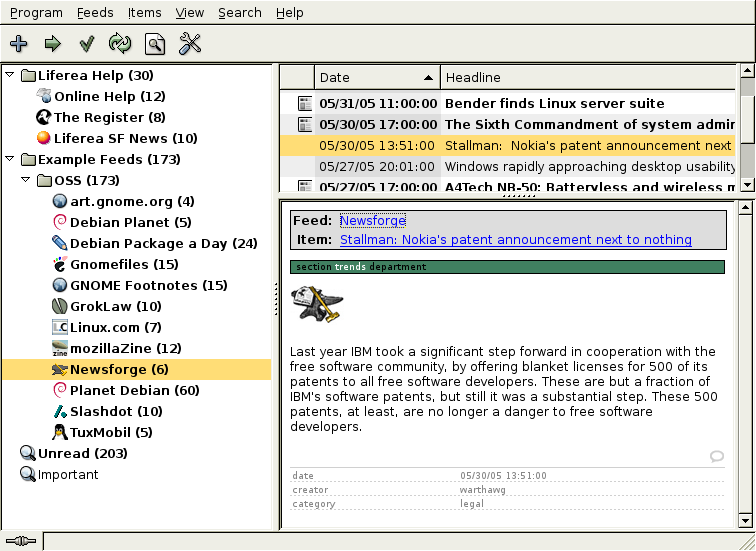Collapse the Liferea Help folder
This screenshot has width=756, height=551.
tap(10, 75)
